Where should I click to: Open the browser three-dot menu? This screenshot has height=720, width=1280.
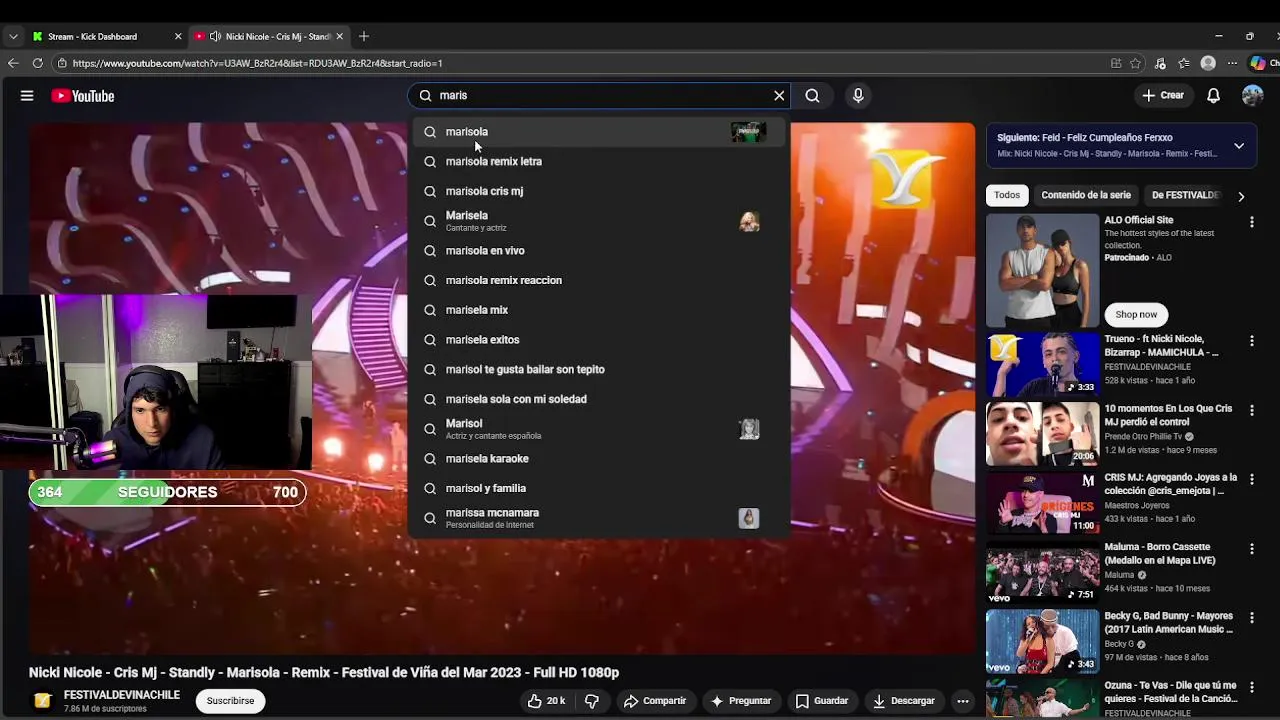coord(1232,63)
